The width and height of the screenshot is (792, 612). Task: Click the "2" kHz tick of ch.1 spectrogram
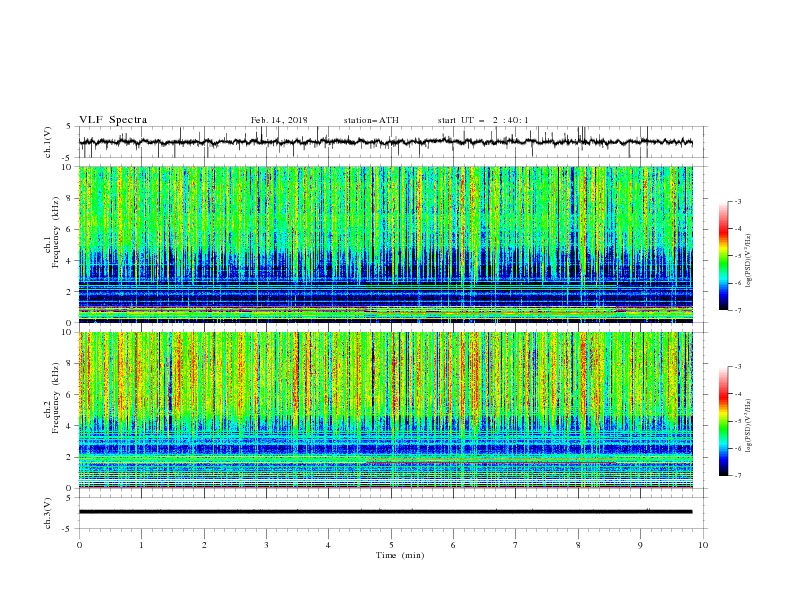pos(70,292)
